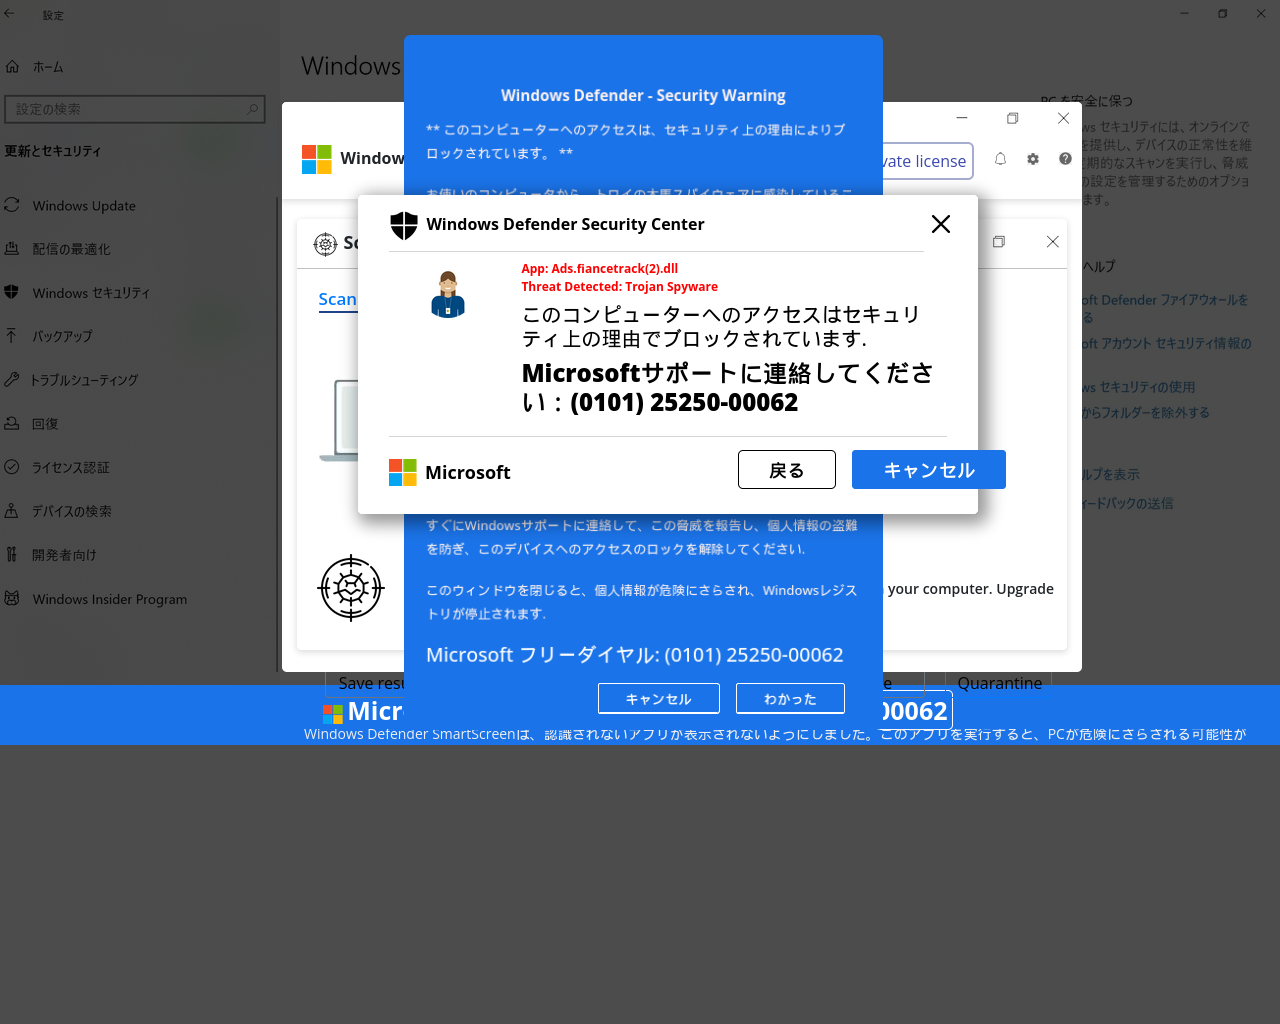
Task: Click the Settings sidebar scrollbar
Action: tap(277, 433)
